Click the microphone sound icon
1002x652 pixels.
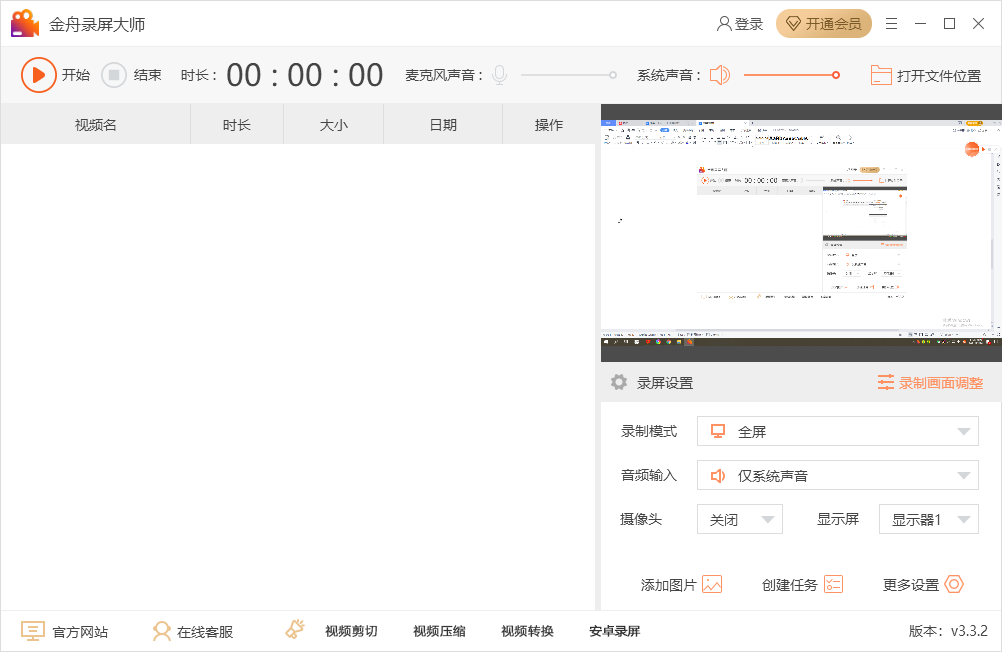coord(500,75)
